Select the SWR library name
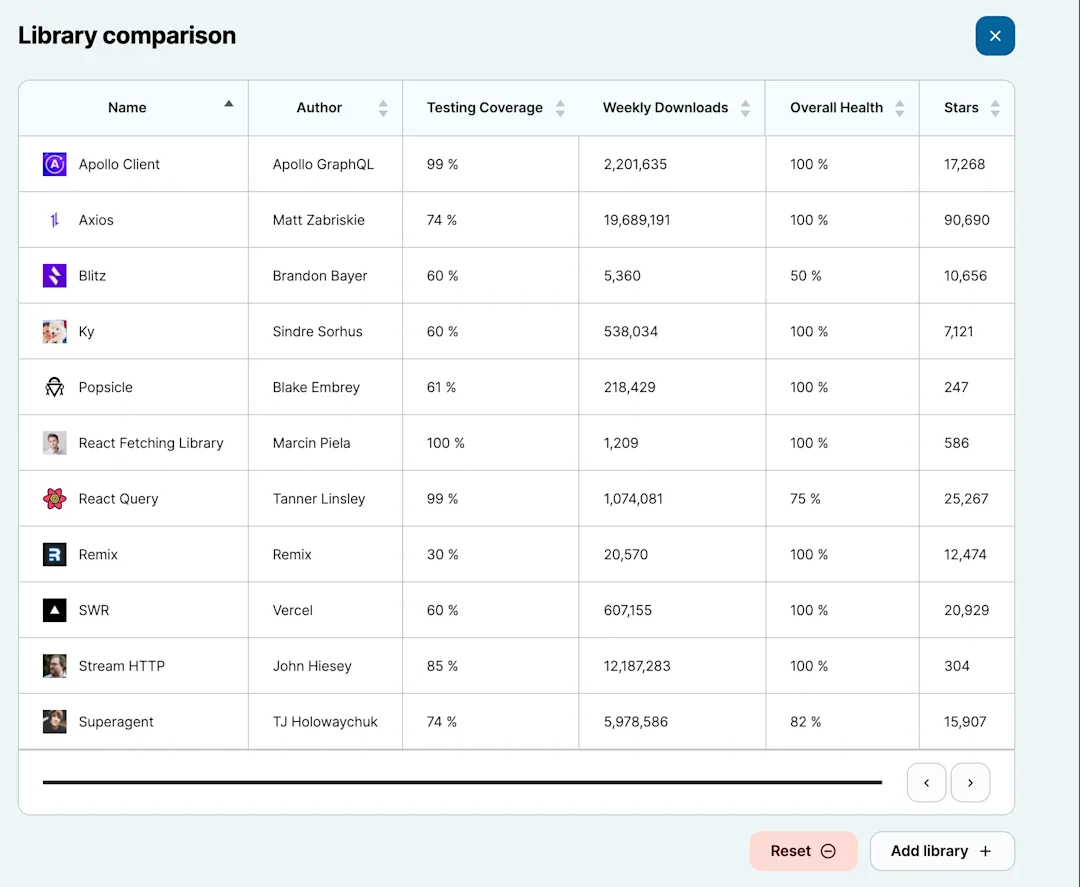Screen dimensions: 1080x887 pyautogui.click(x=94, y=610)
